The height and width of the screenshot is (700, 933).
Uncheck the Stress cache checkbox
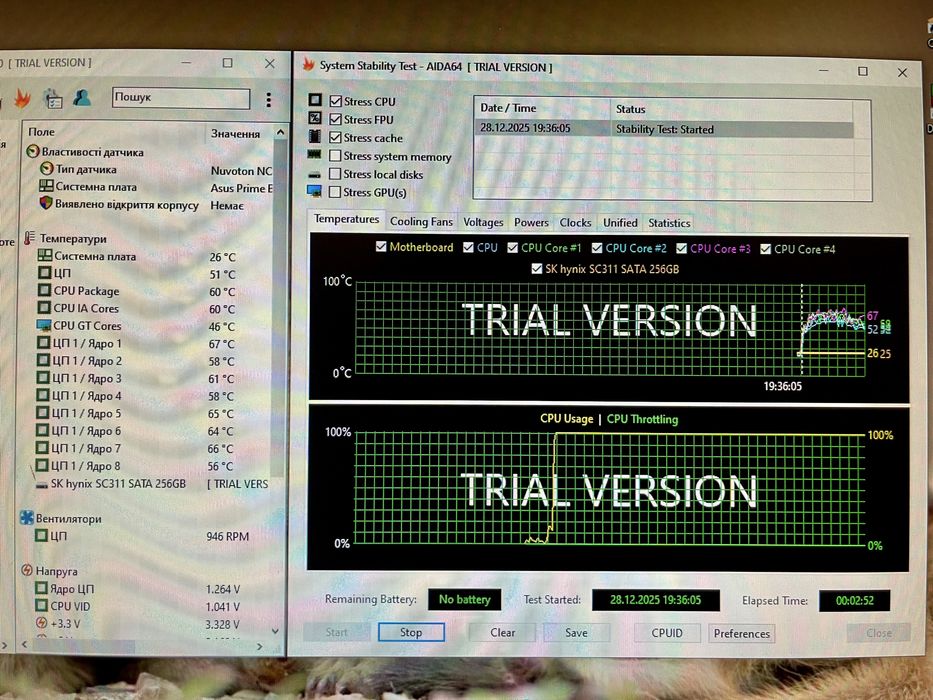click(x=336, y=138)
